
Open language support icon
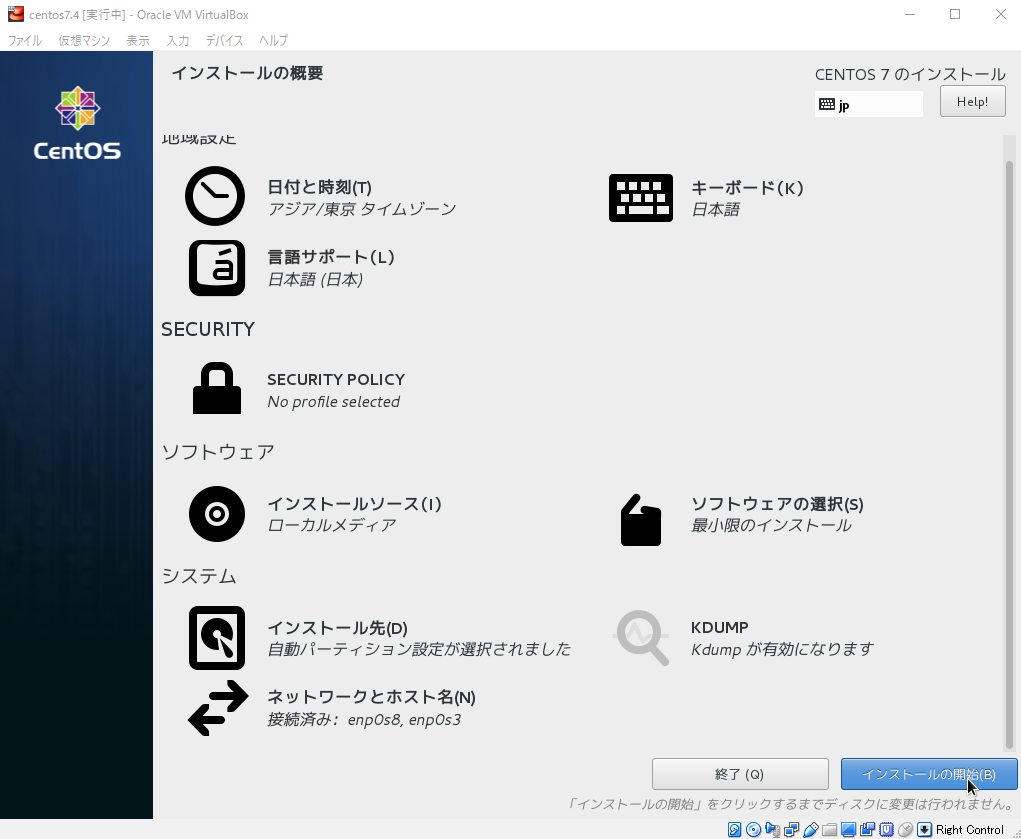pyautogui.click(x=217, y=268)
